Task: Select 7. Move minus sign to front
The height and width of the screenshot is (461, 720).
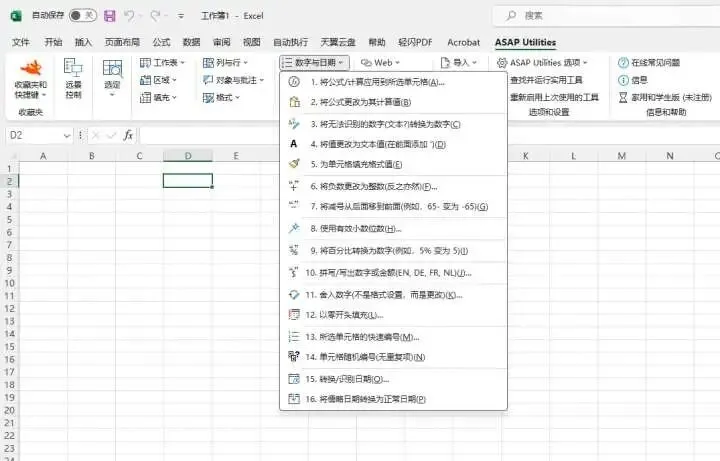Action: (393, 206)
